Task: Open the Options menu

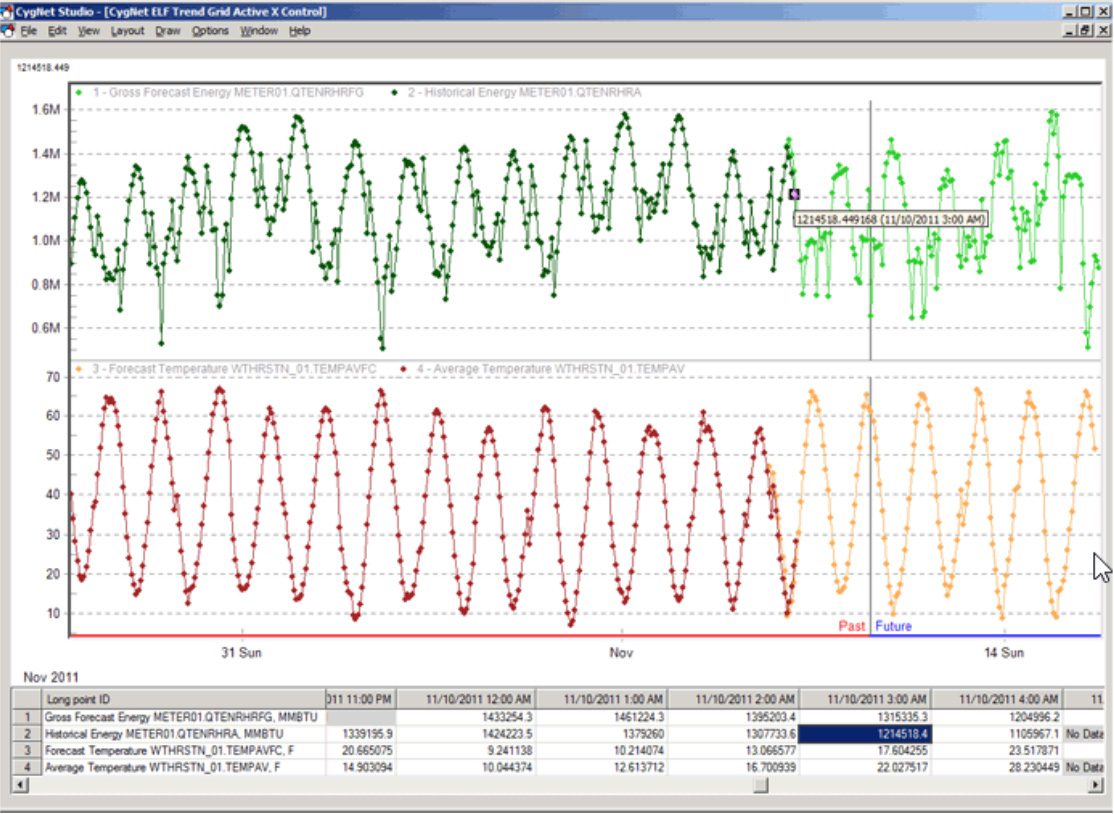Action: click(210, 31)
